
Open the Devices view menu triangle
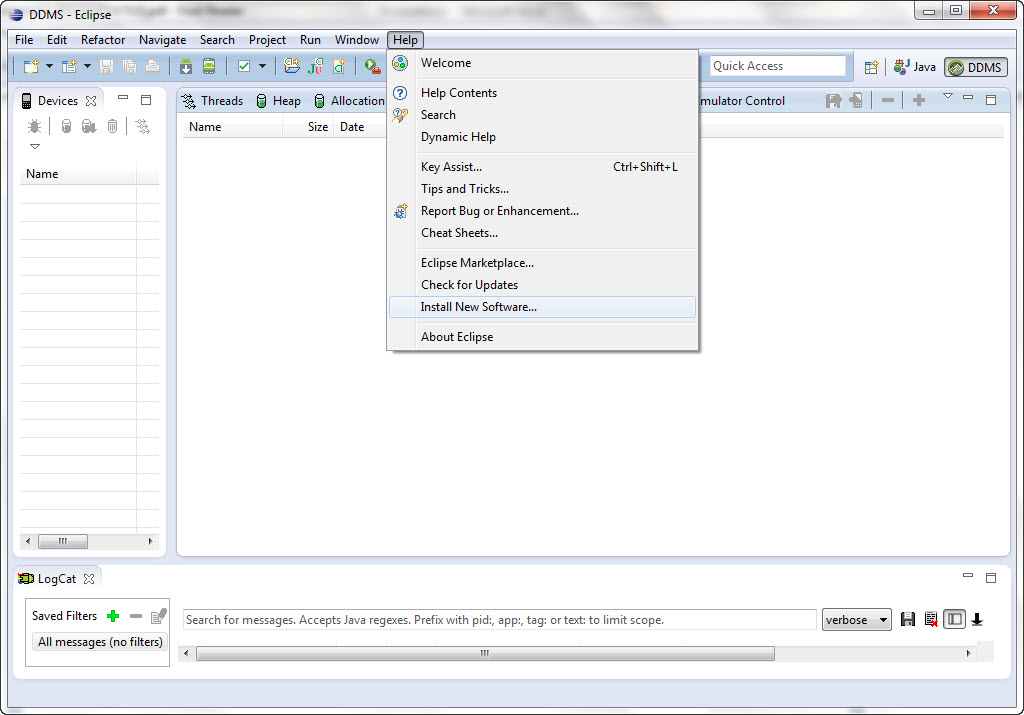35,146
